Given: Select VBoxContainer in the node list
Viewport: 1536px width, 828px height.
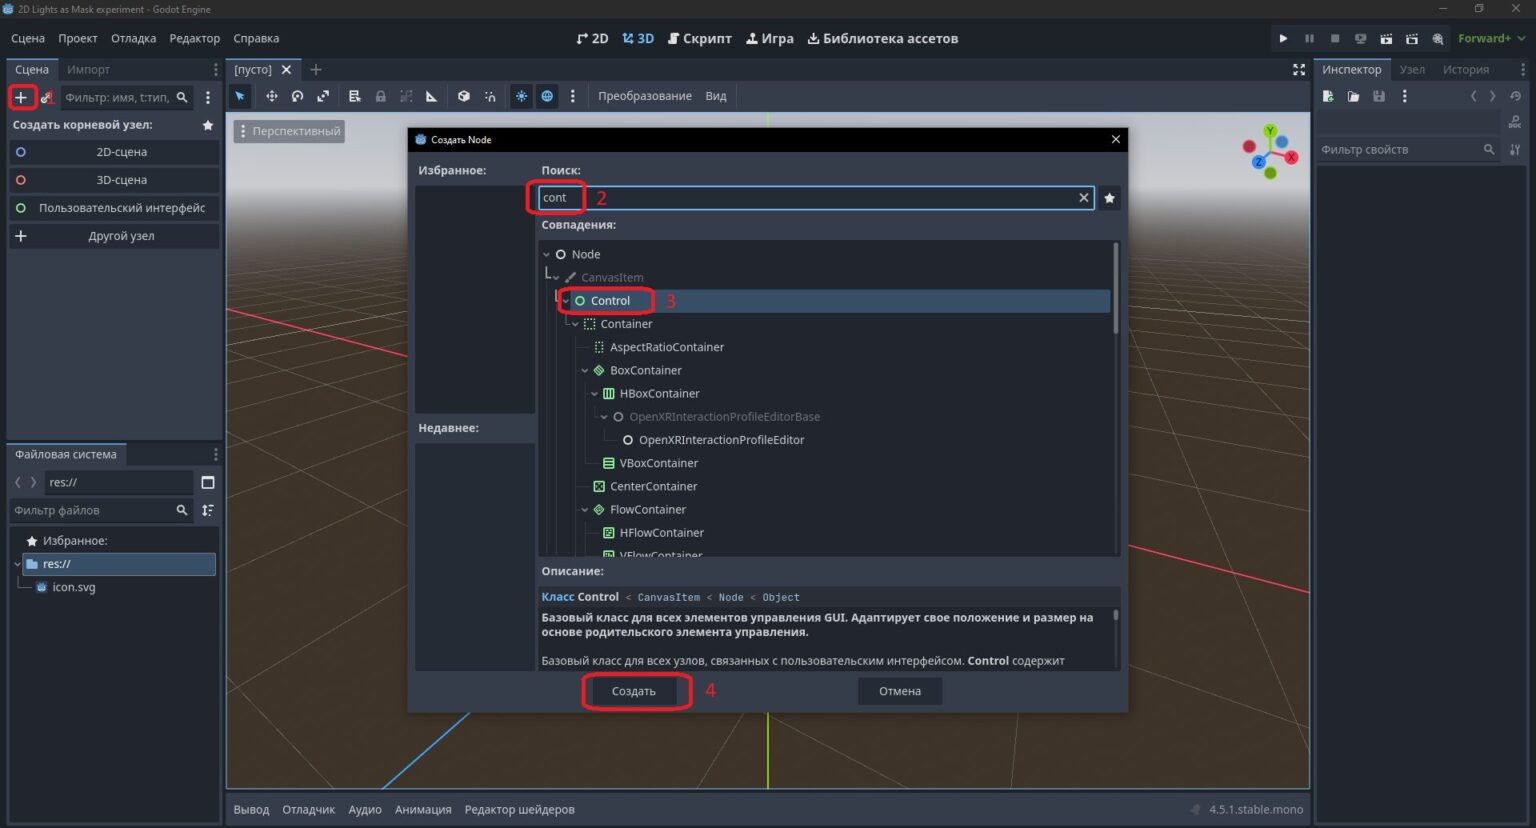Looking at the screenshot, I should click(658, 463).
